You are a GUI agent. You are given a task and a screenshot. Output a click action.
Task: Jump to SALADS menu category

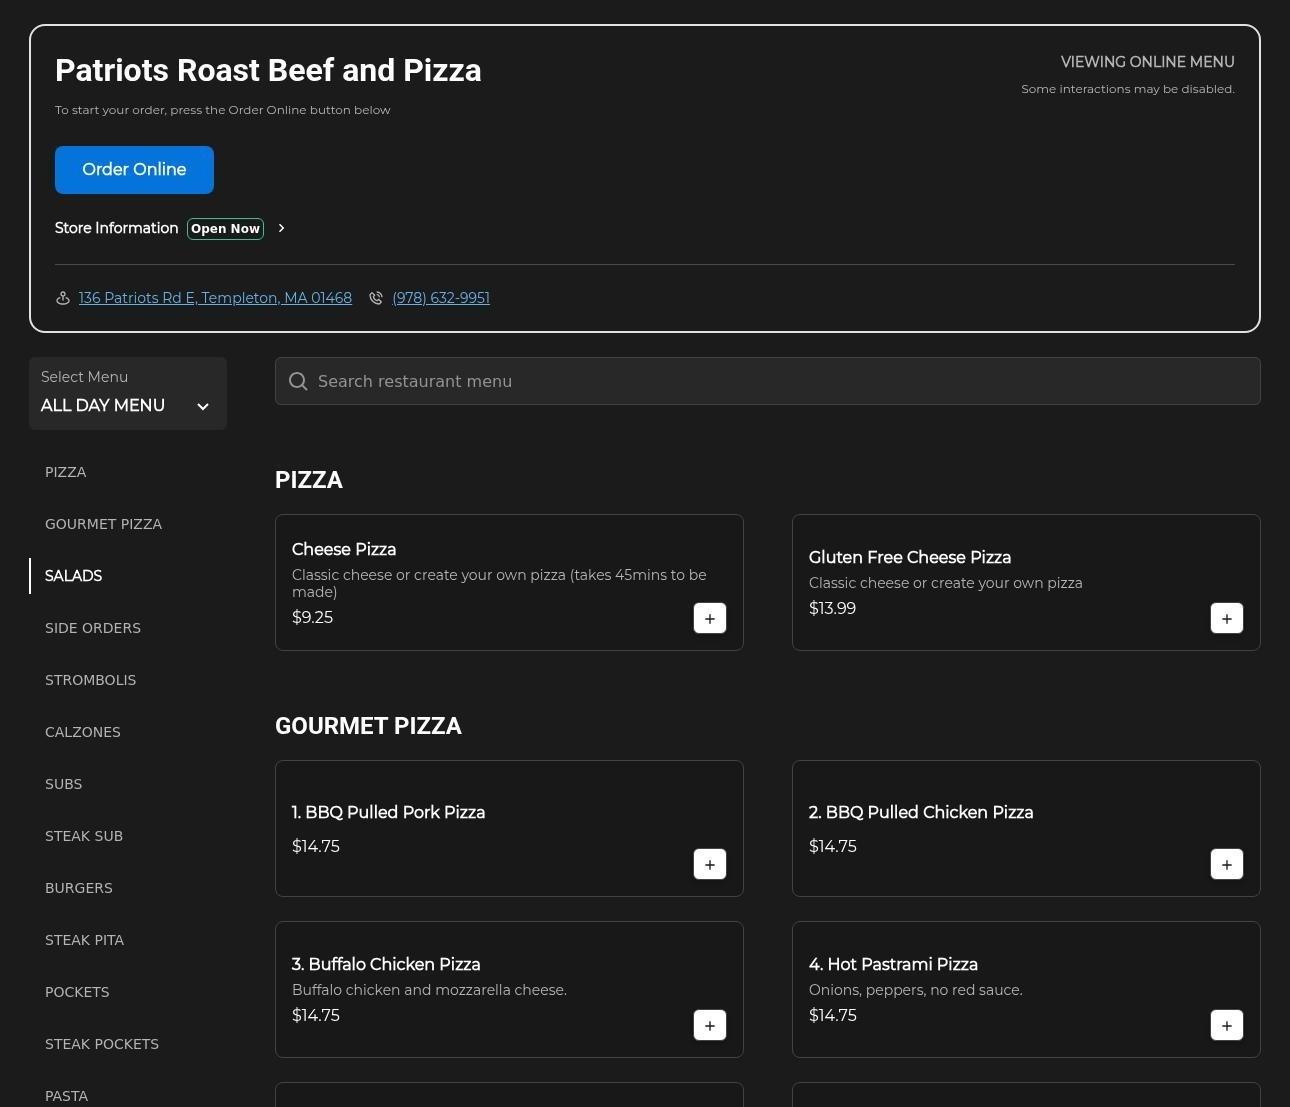coord(73,576)
